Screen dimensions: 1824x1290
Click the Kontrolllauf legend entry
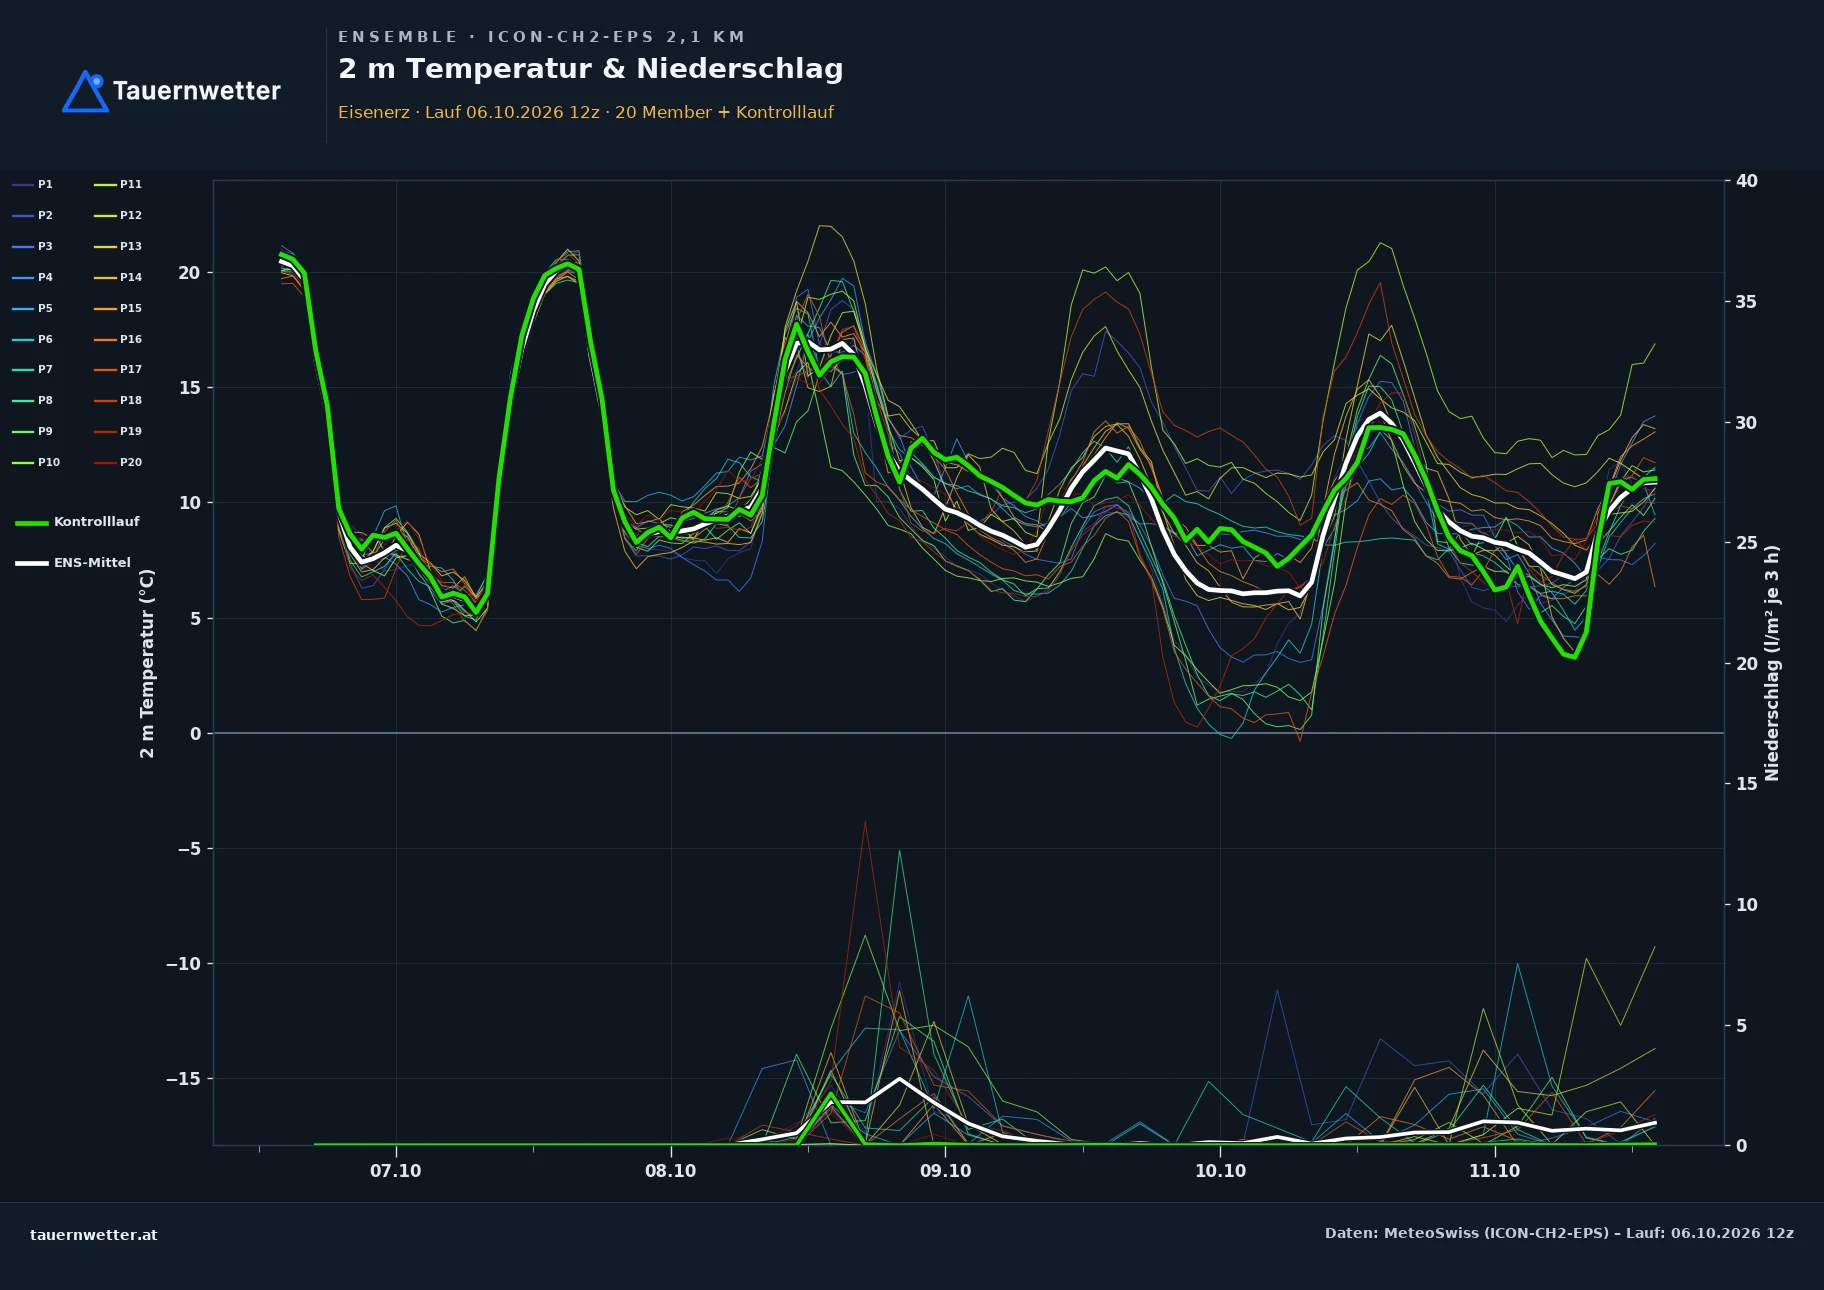(x=77, y=522)
